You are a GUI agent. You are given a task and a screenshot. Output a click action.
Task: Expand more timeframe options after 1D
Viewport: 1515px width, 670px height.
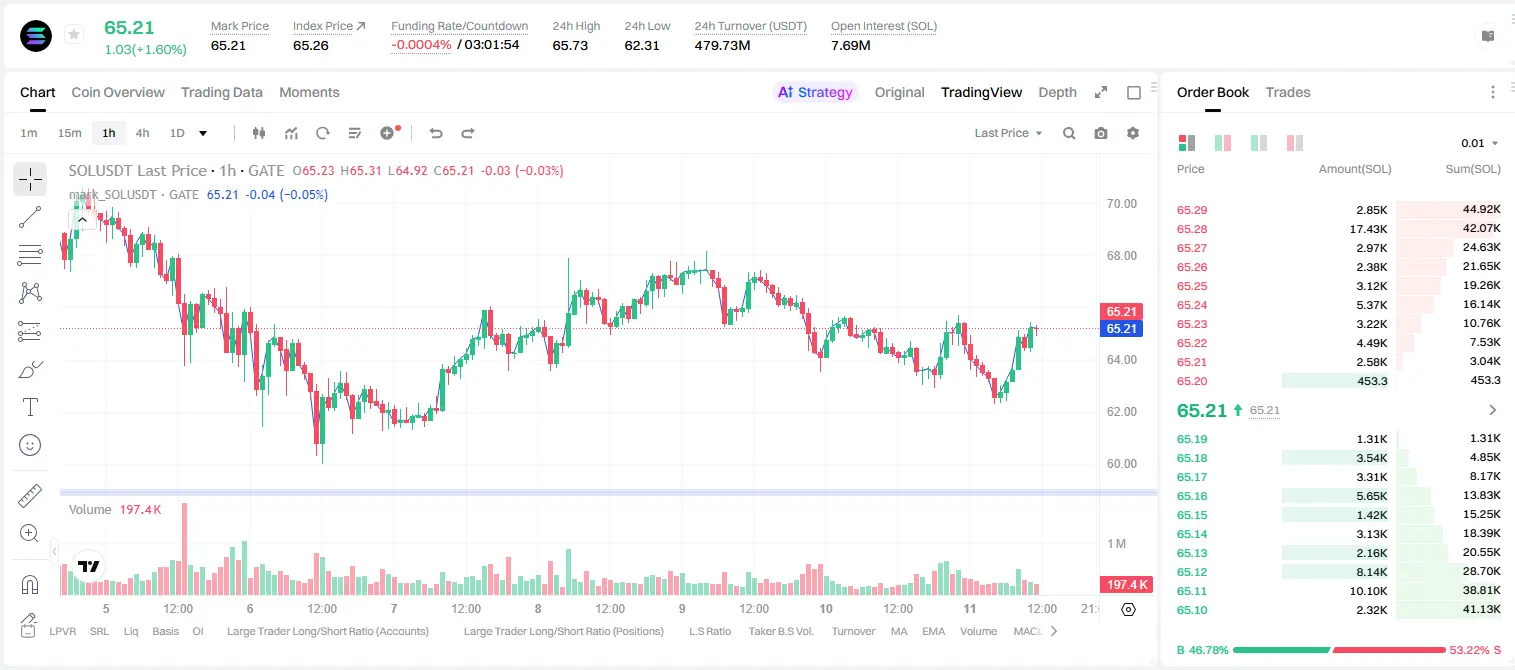(203, 133)
